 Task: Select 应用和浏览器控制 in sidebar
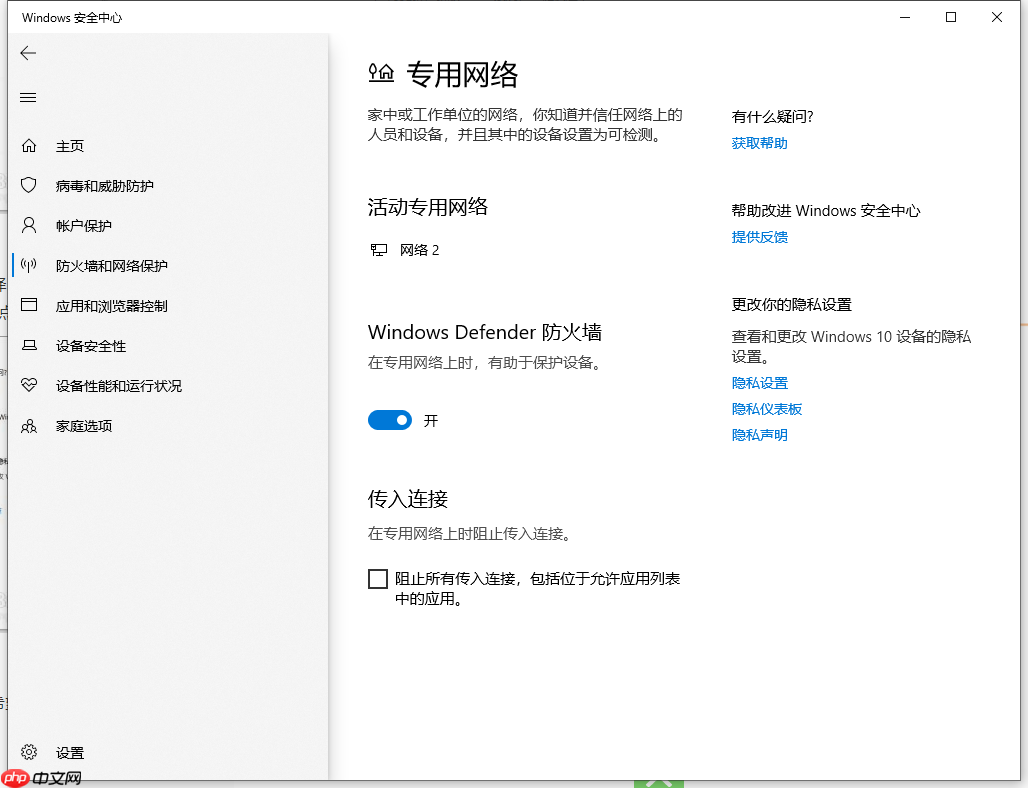coord(110,305)
